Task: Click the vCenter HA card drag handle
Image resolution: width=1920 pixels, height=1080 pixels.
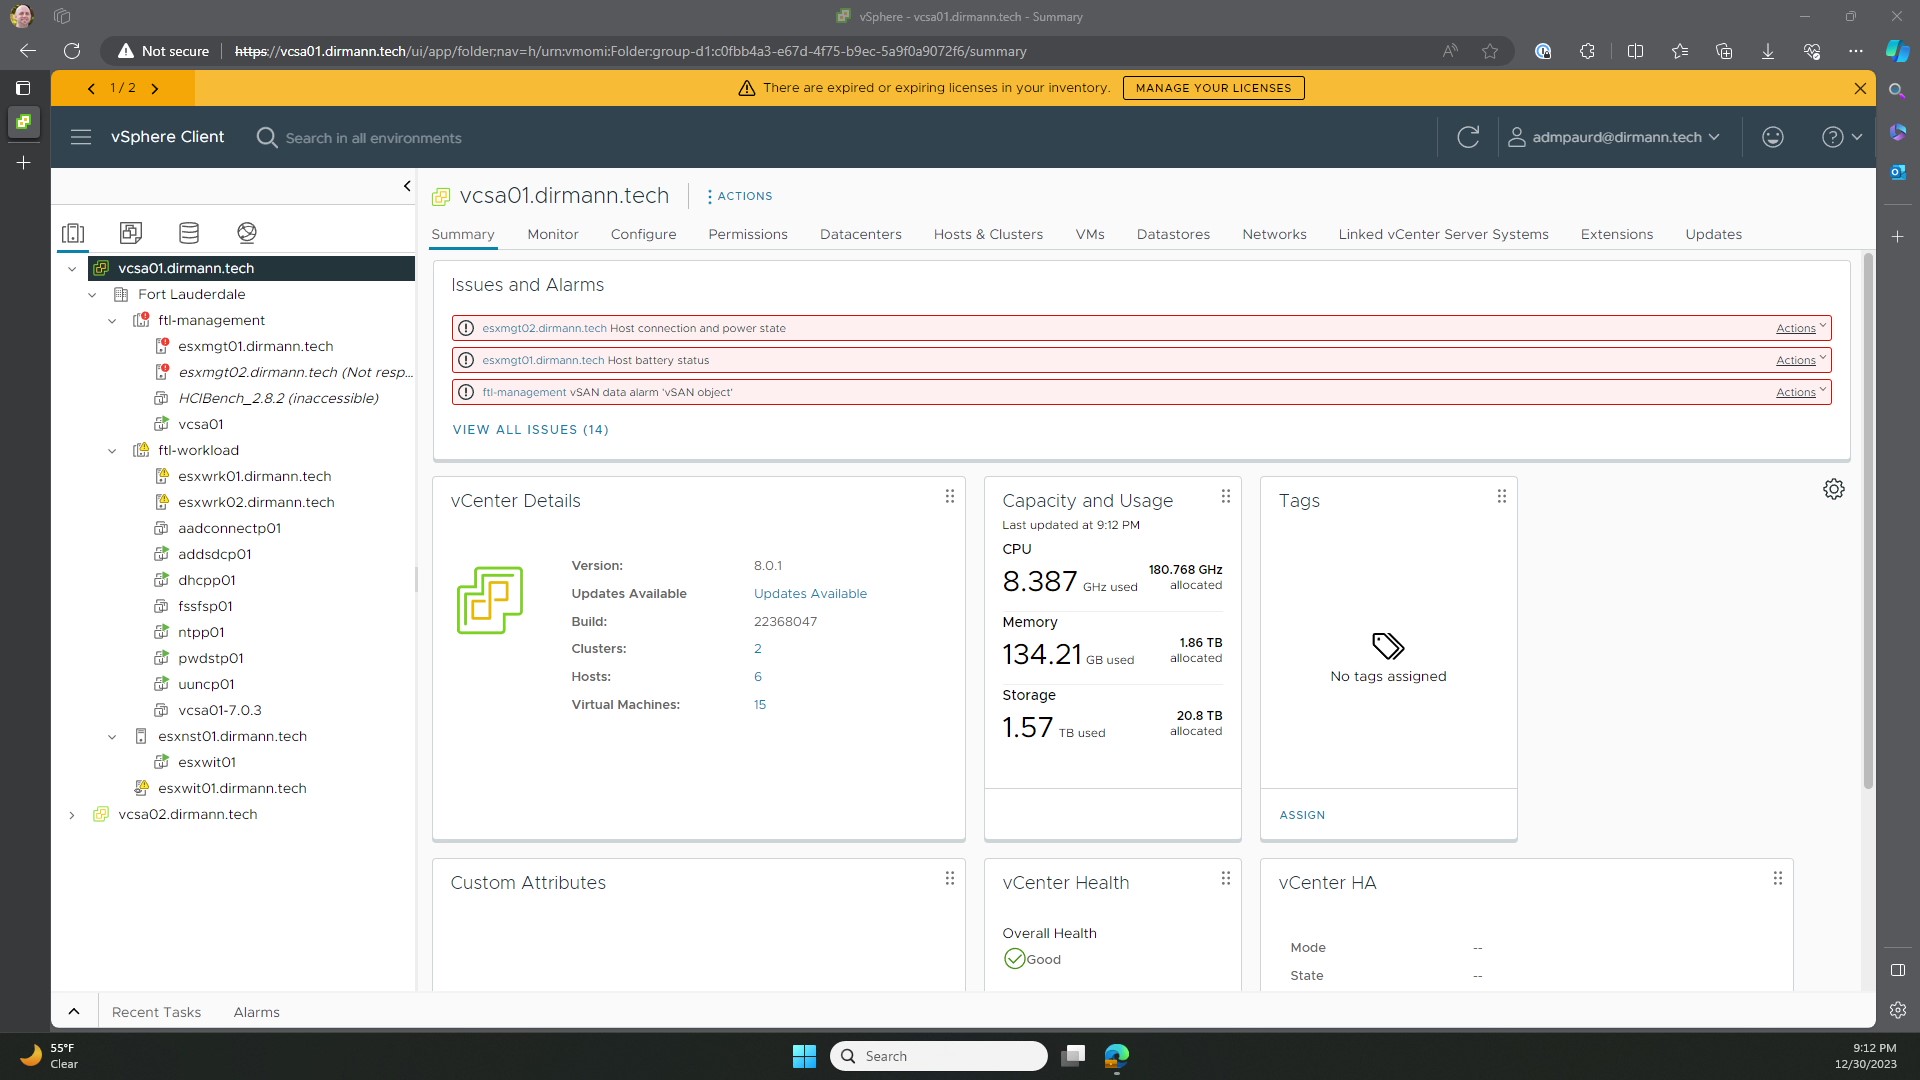Action: (x=1778, y=879)
